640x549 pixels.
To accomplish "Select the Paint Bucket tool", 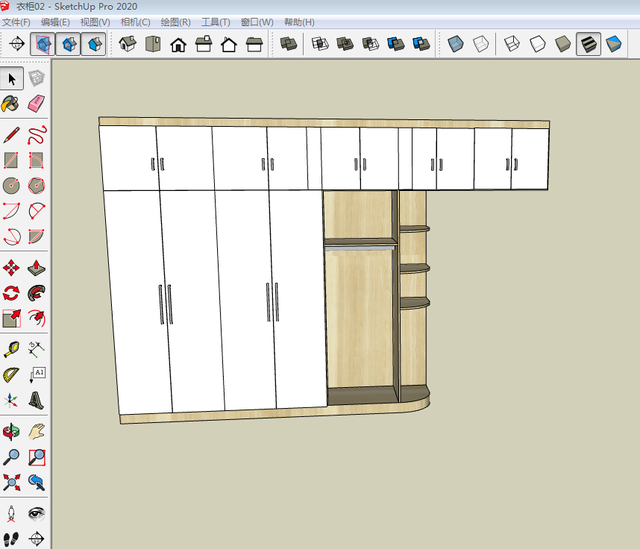I will click(11, 104).
